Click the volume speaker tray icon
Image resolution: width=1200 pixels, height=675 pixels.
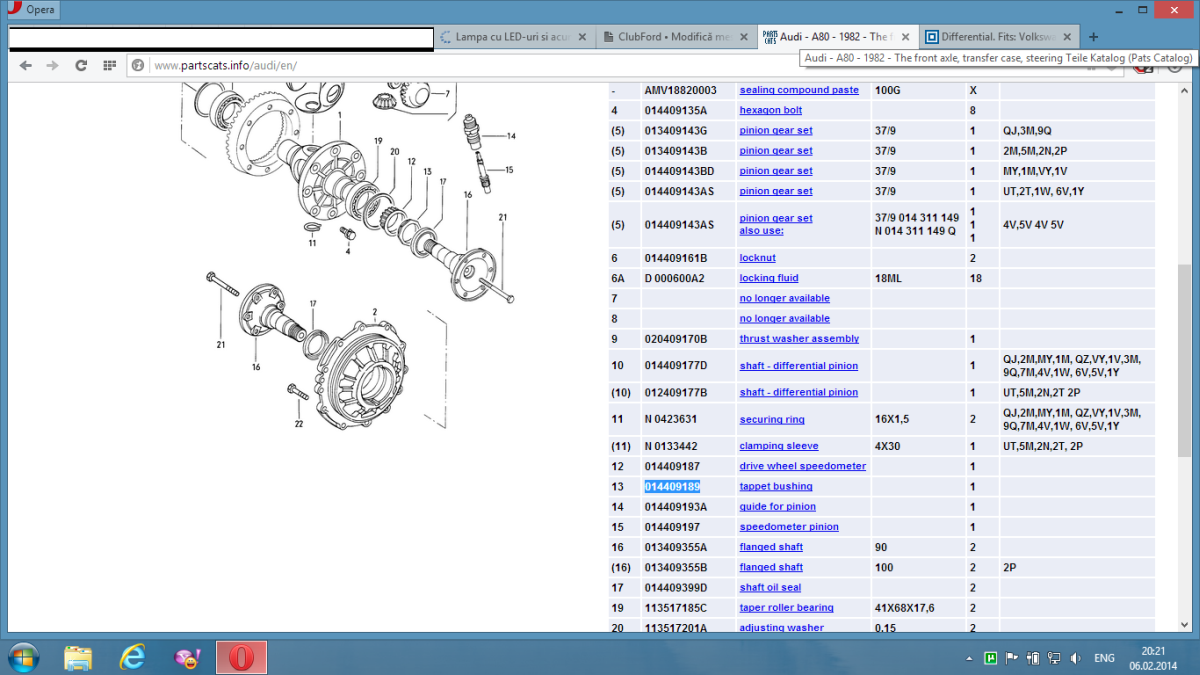[1073, 658]
